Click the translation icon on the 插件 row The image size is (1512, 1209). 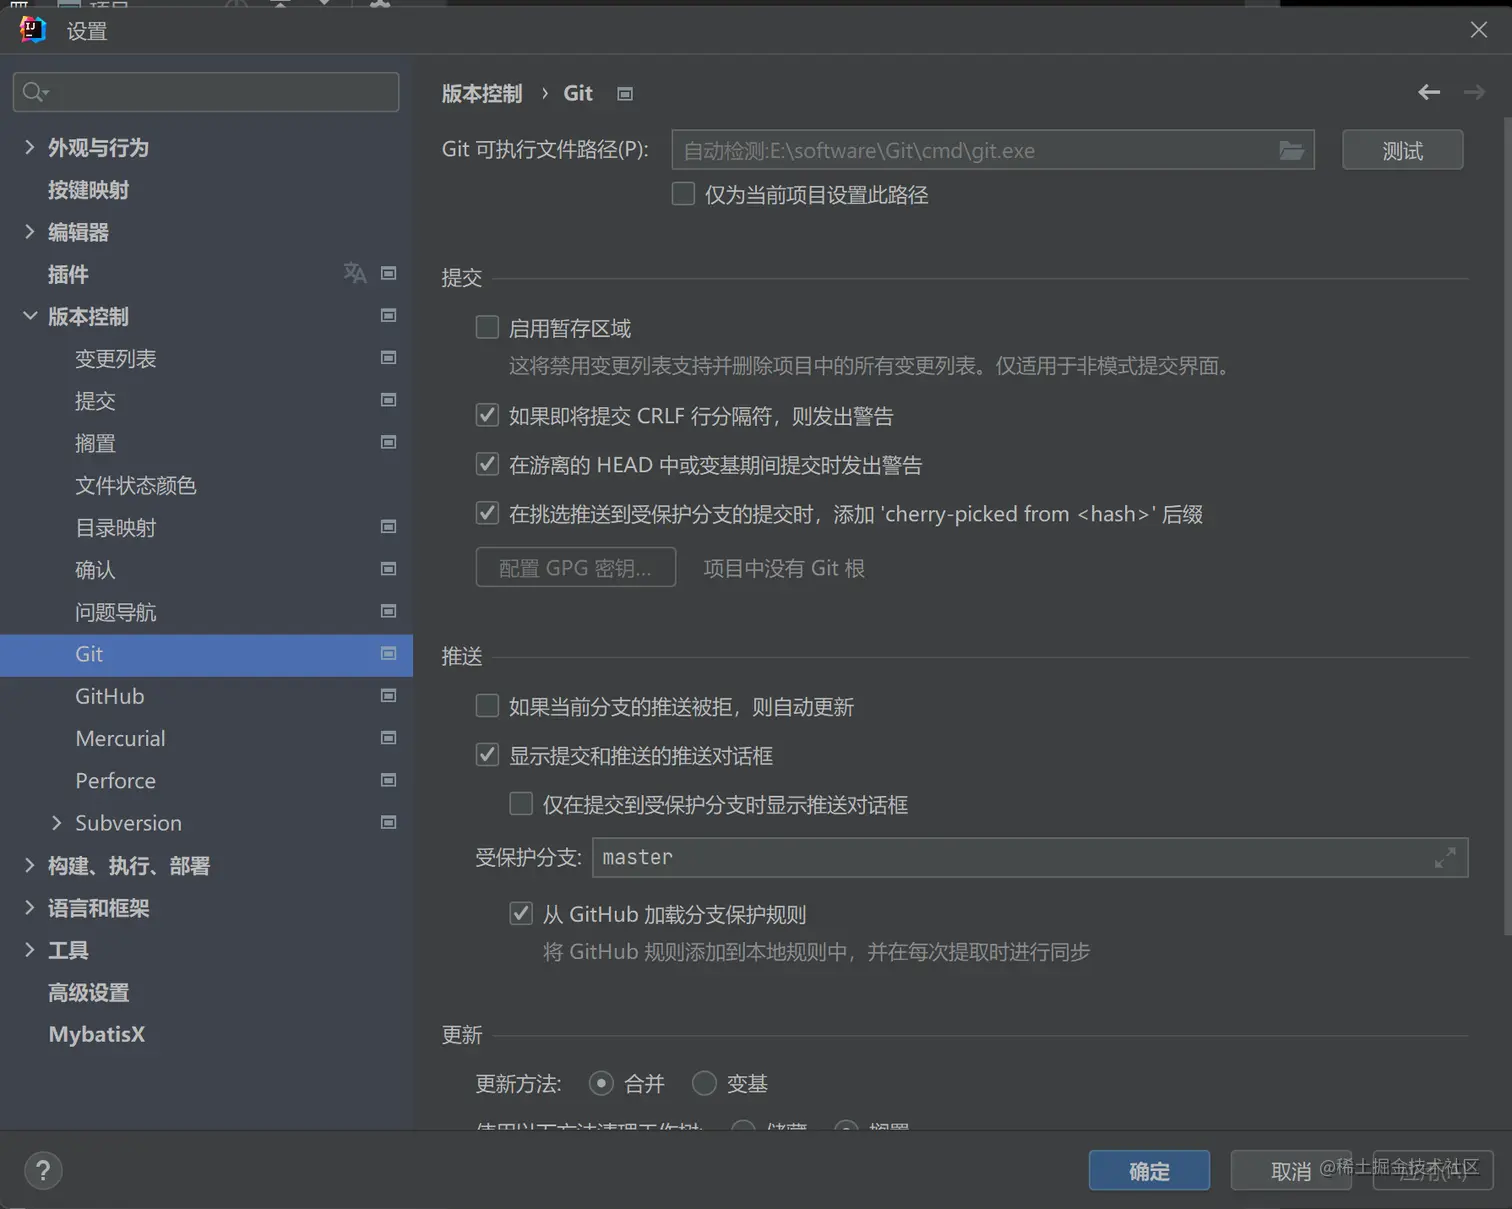click(354, 273)
